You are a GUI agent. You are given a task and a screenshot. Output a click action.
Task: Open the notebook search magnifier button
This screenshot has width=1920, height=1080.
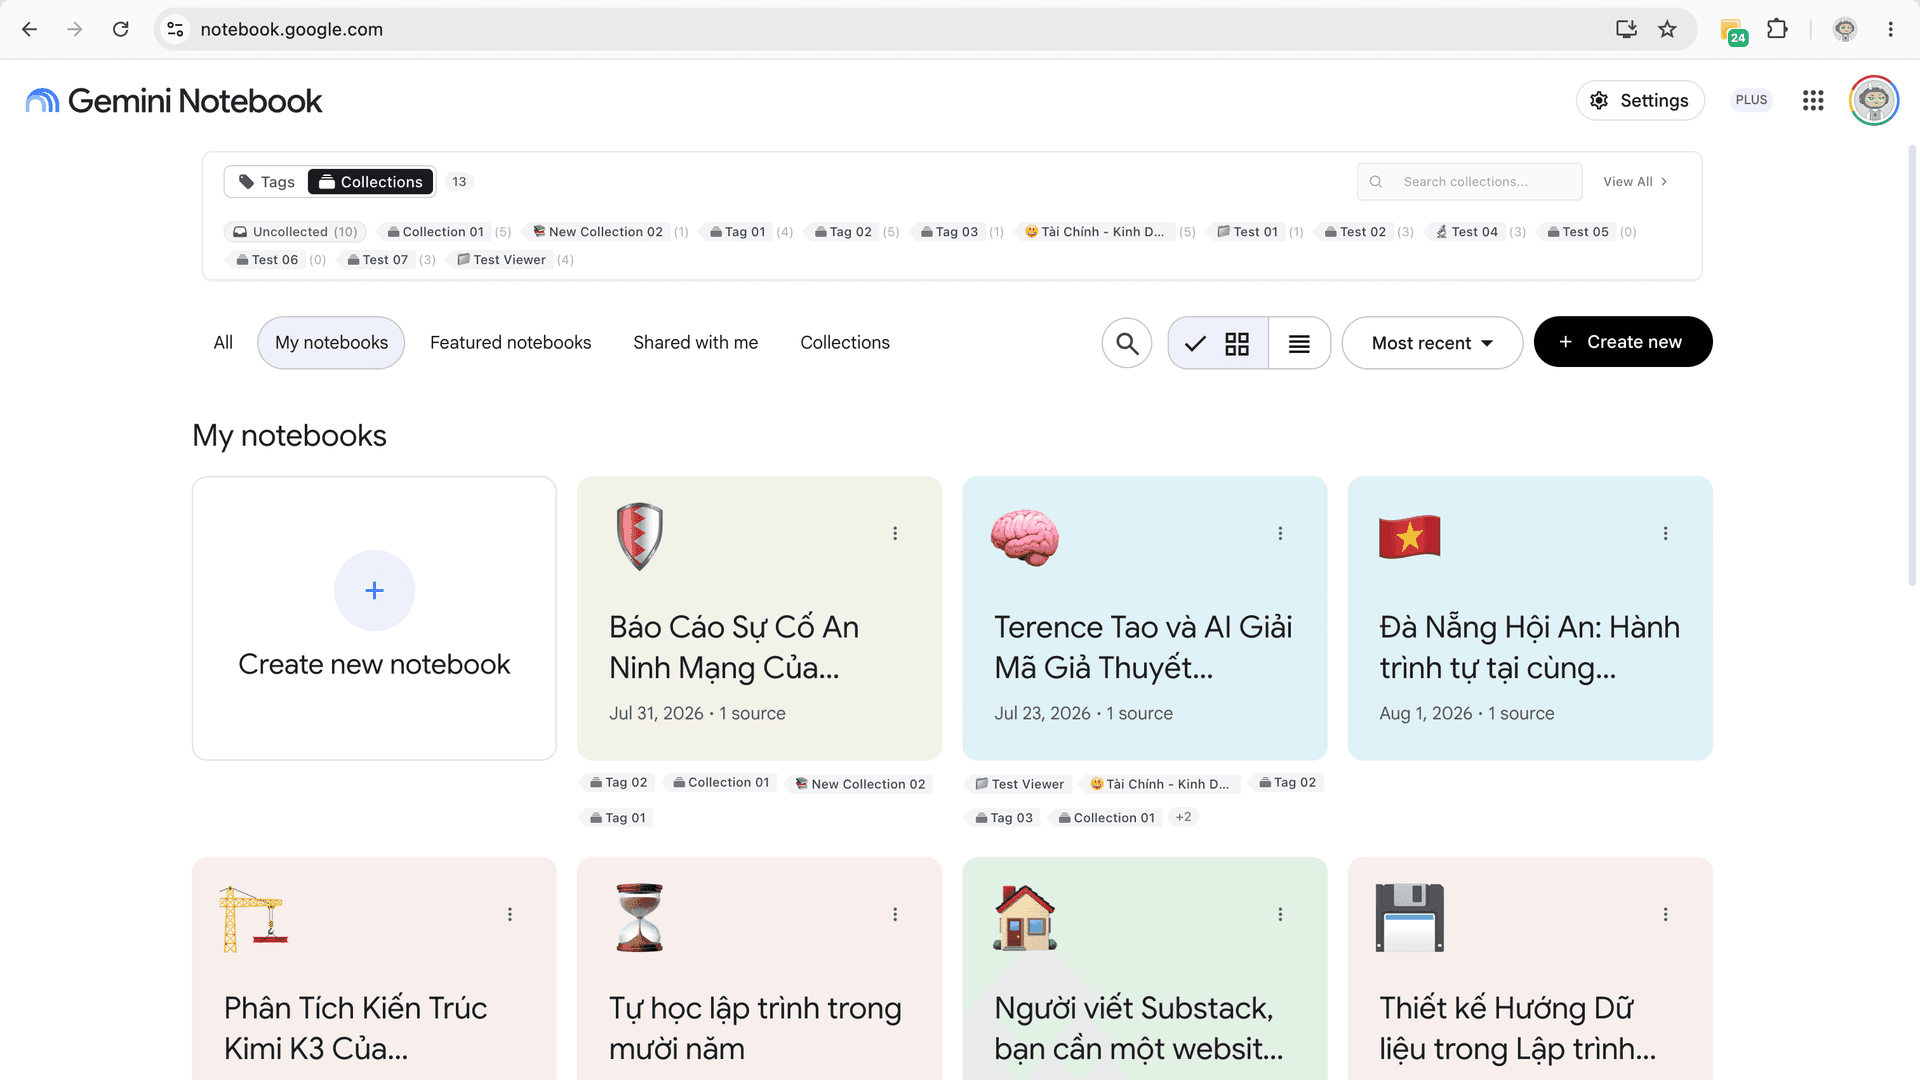tap(1127, 343)
